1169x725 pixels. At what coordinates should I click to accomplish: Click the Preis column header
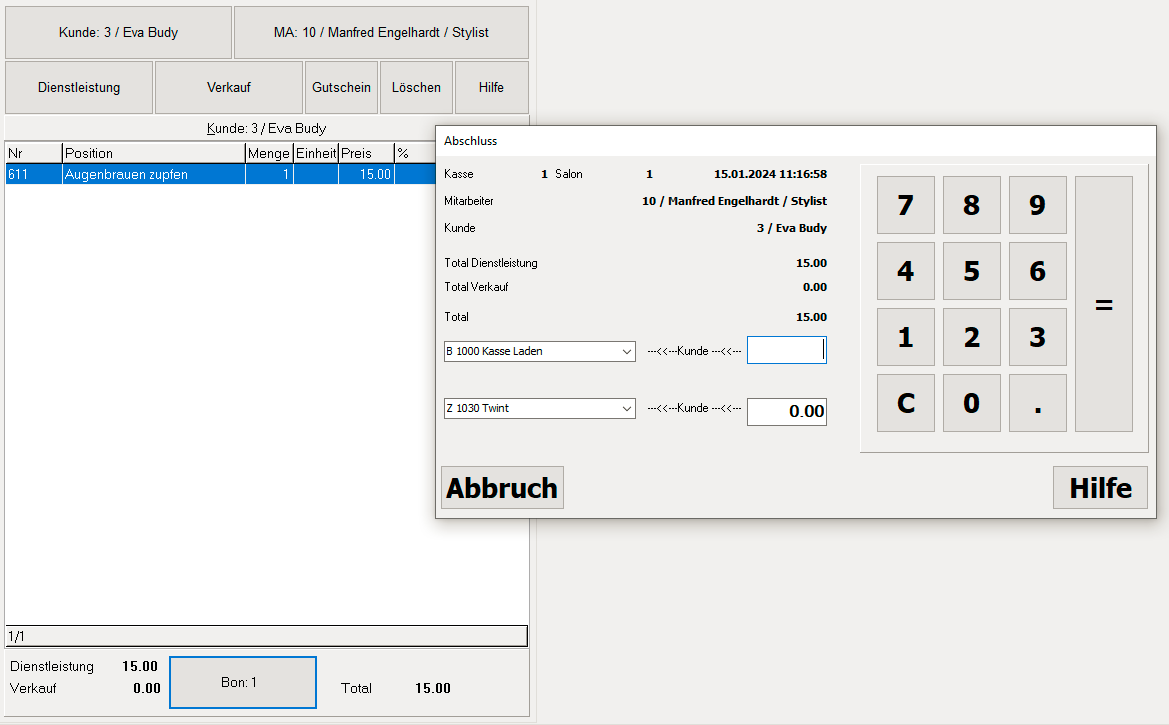pos(366,153)
